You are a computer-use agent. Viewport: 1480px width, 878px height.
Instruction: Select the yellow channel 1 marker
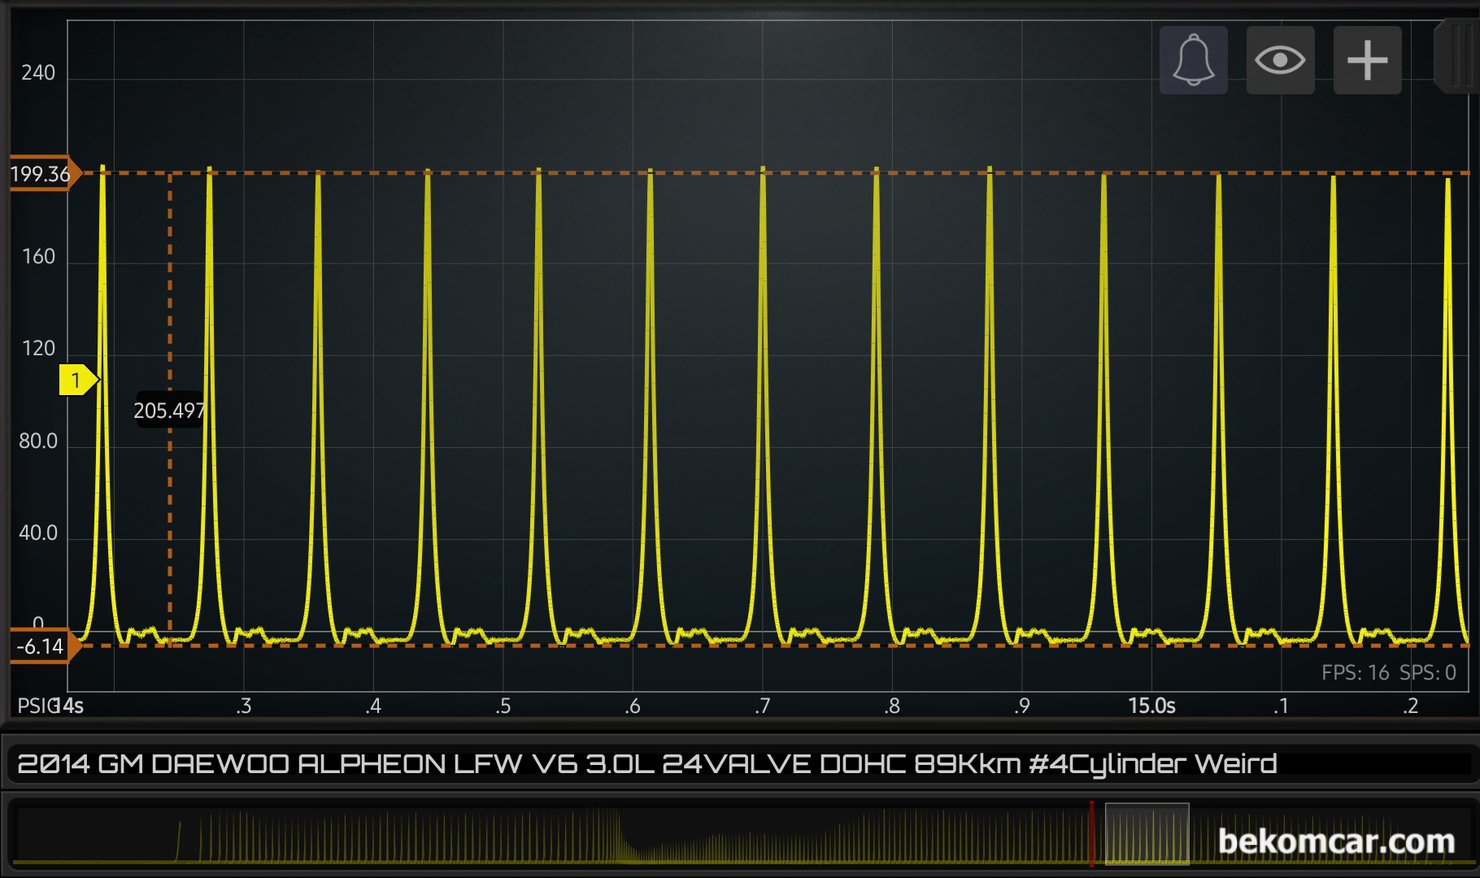tap(77, 380)
